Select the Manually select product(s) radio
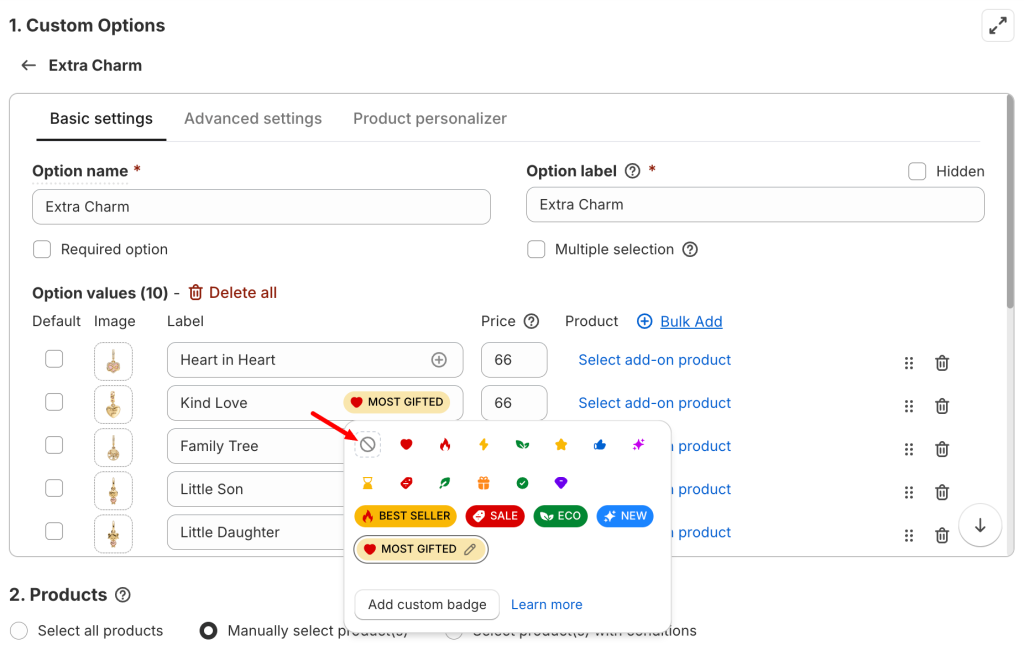Viewport: 1024px width, 650px height. click(209, 631)
